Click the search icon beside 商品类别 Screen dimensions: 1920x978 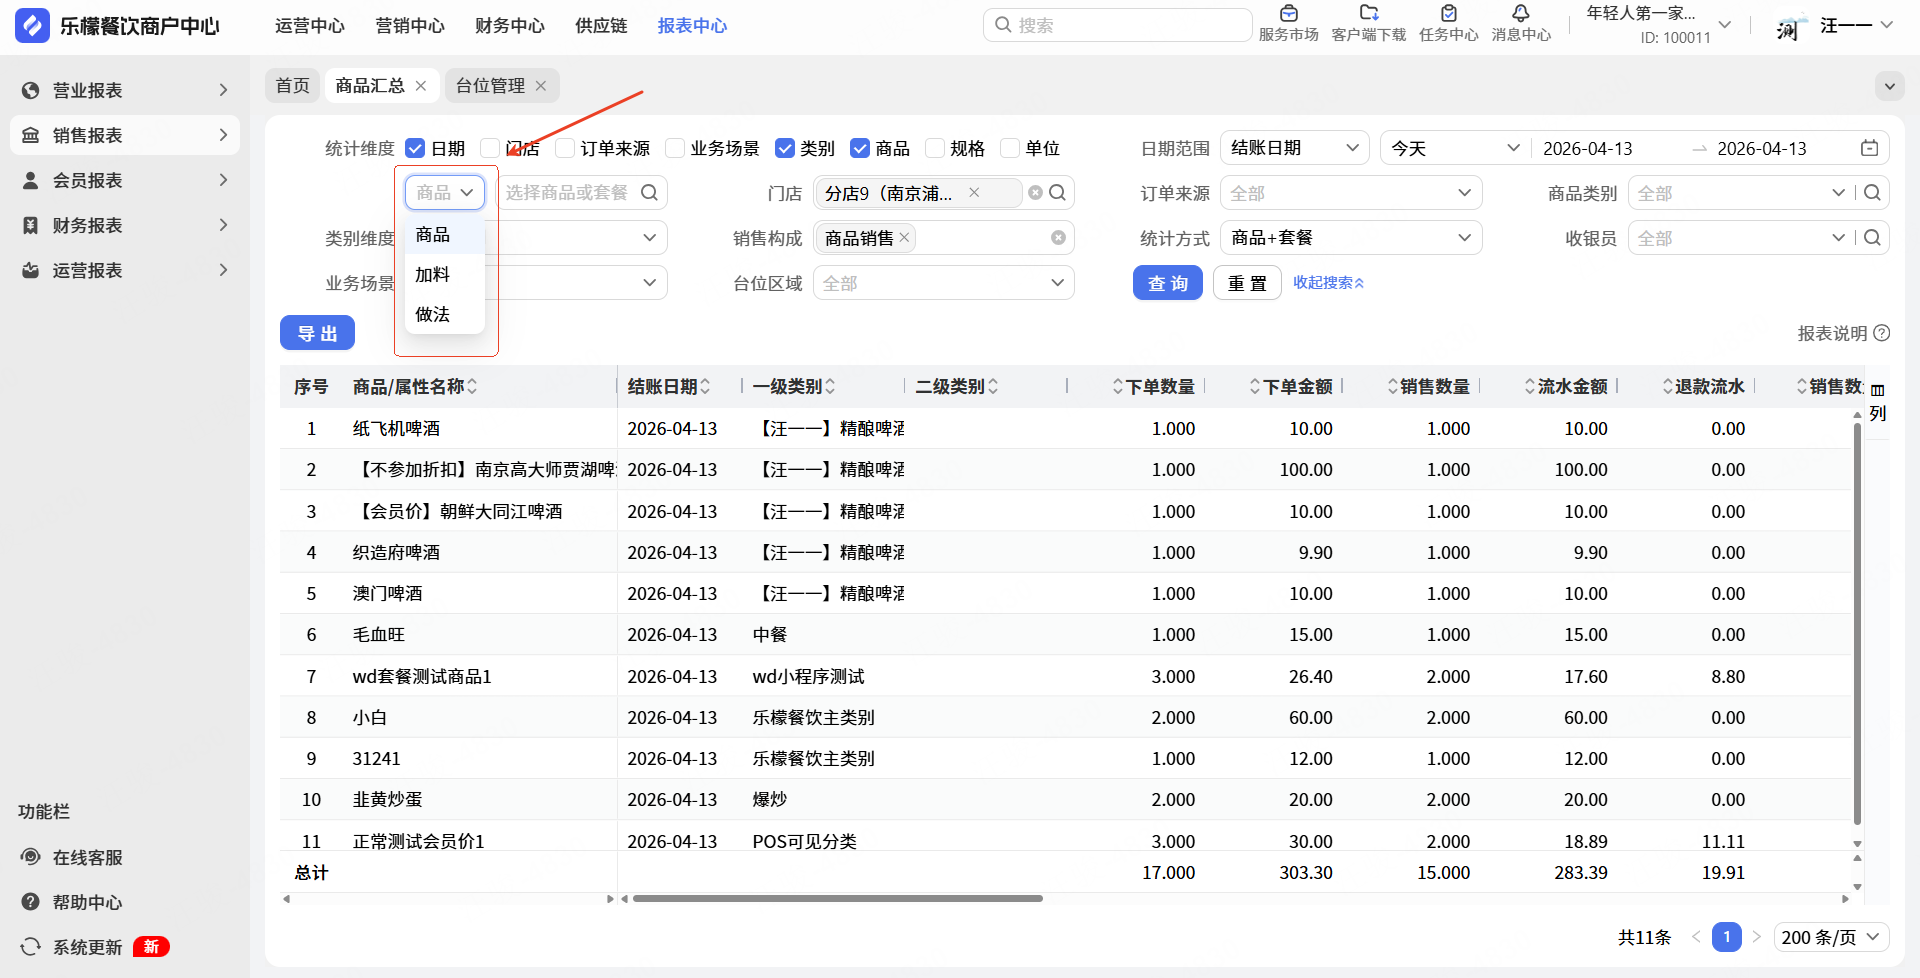1872,193
